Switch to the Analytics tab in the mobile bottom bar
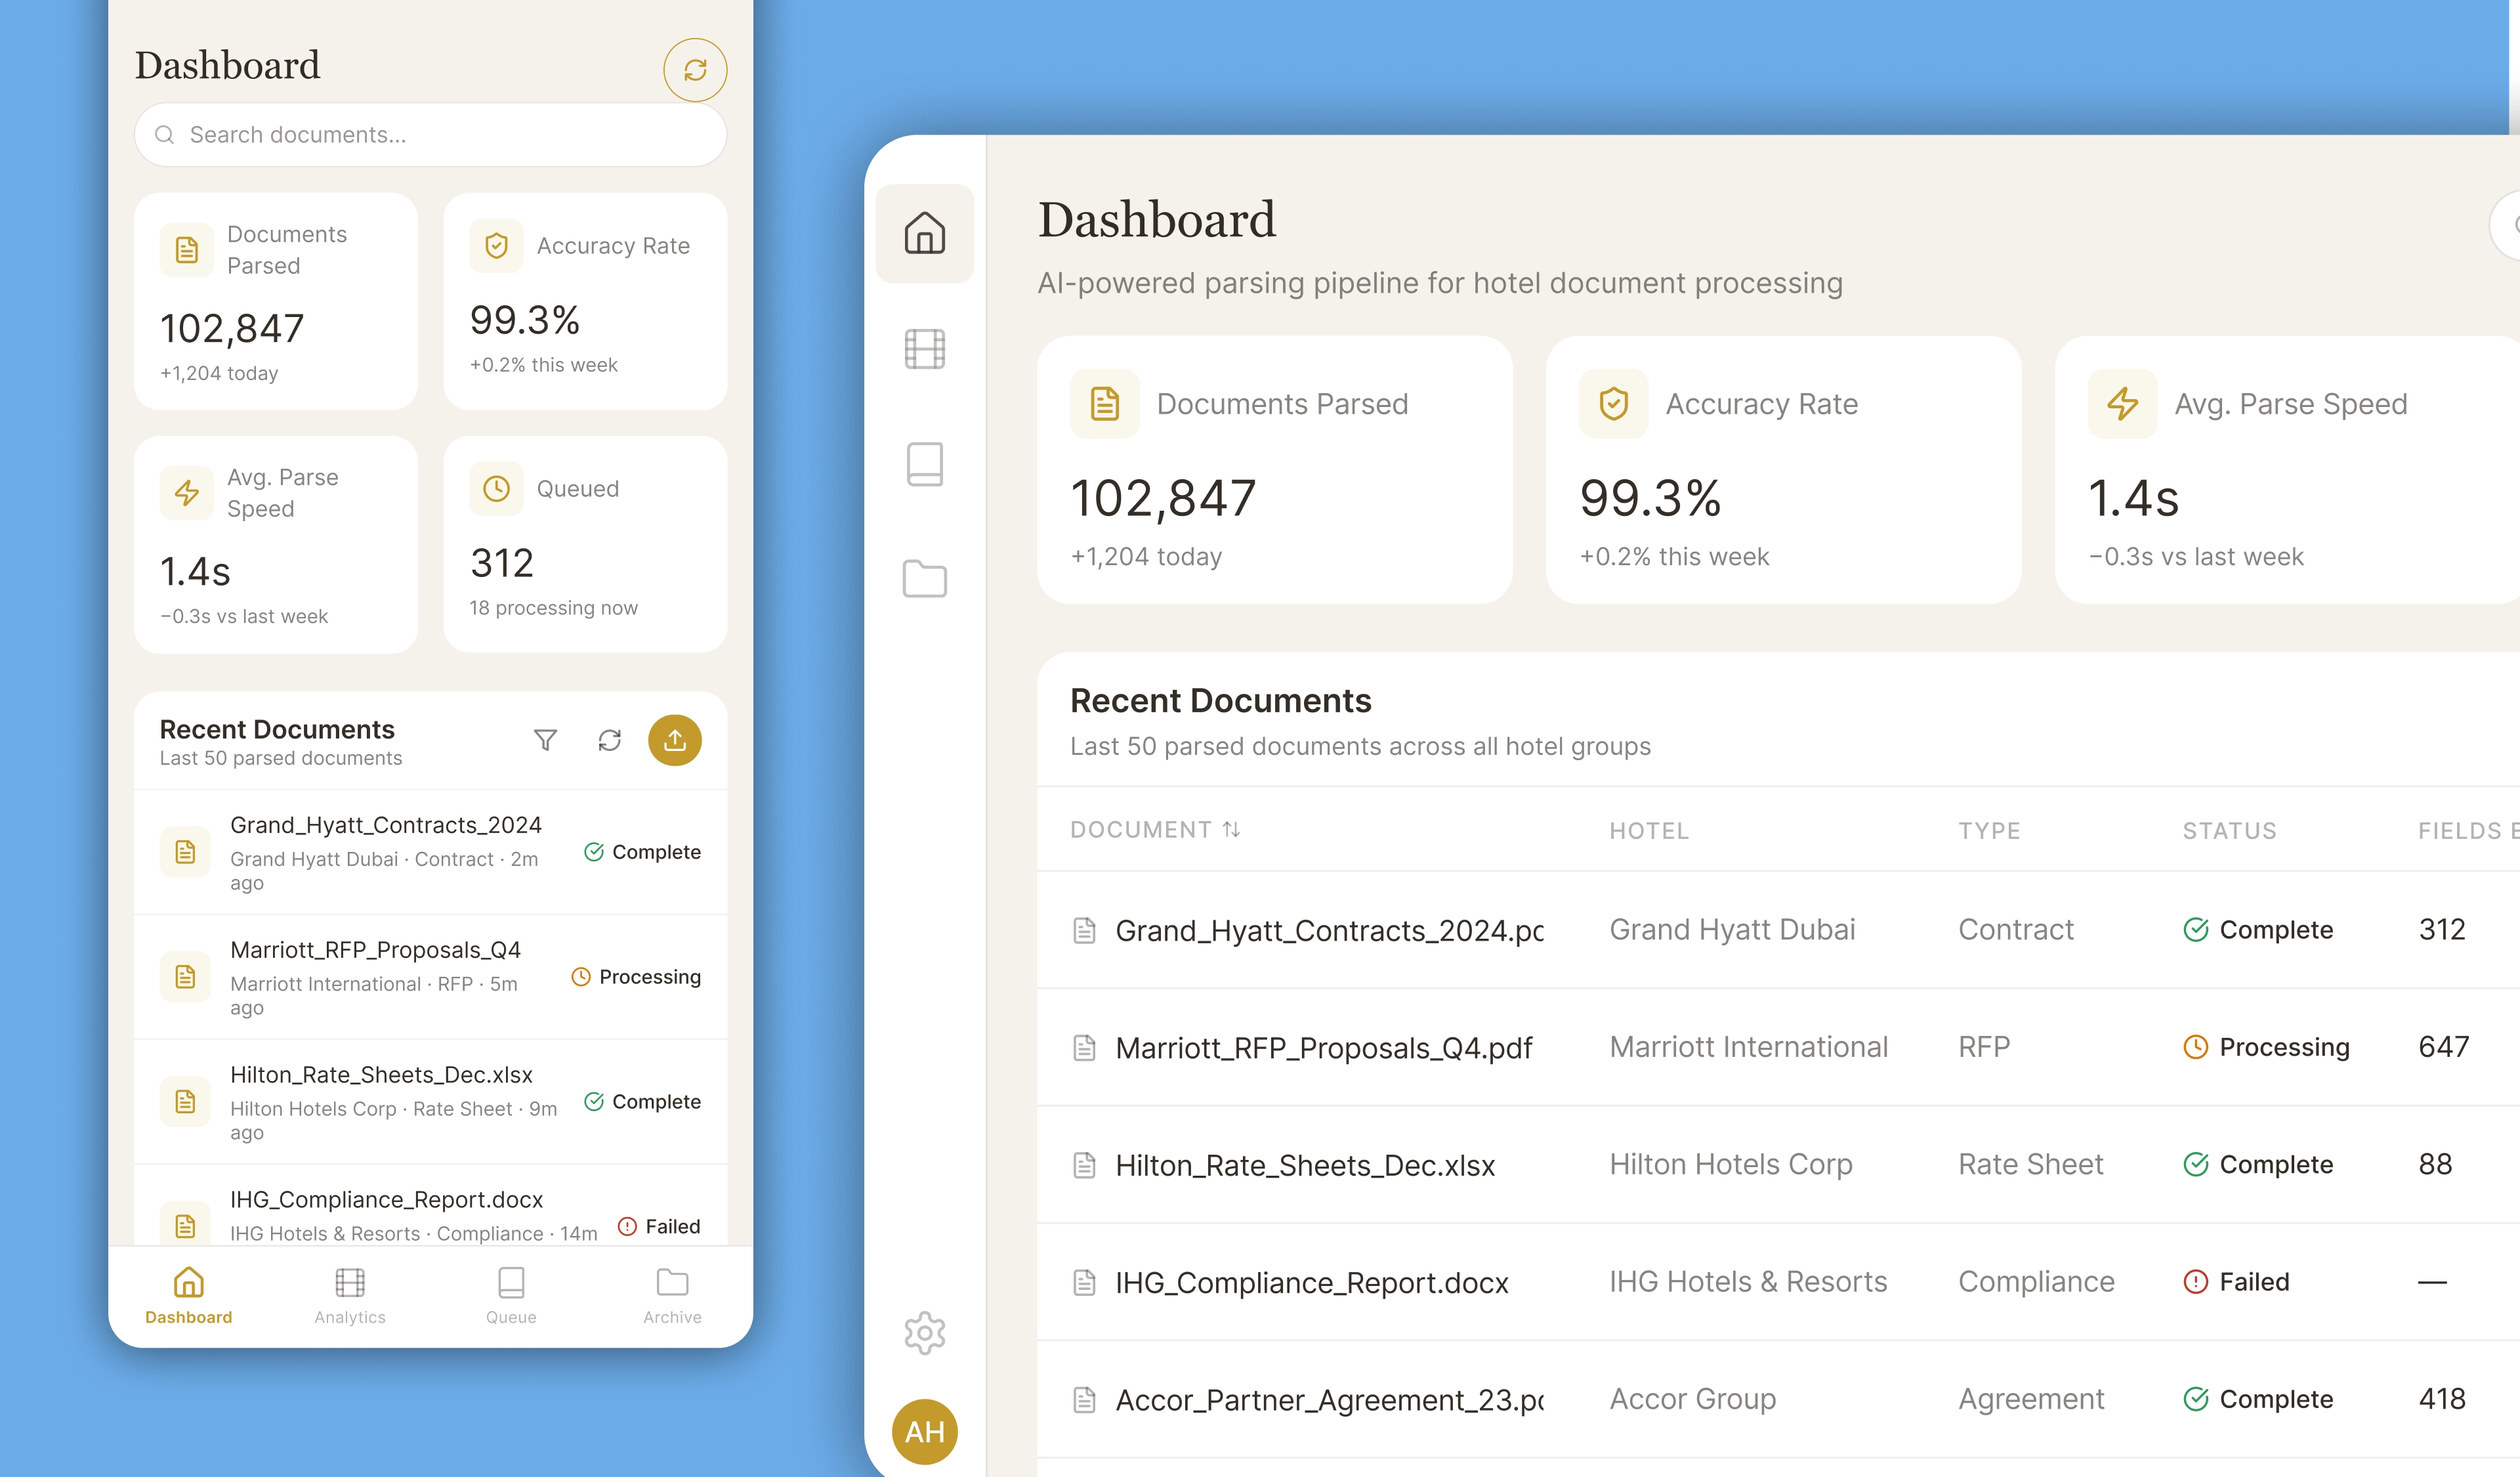Screen dimensions: 2520x1477 click(350, 1296)
